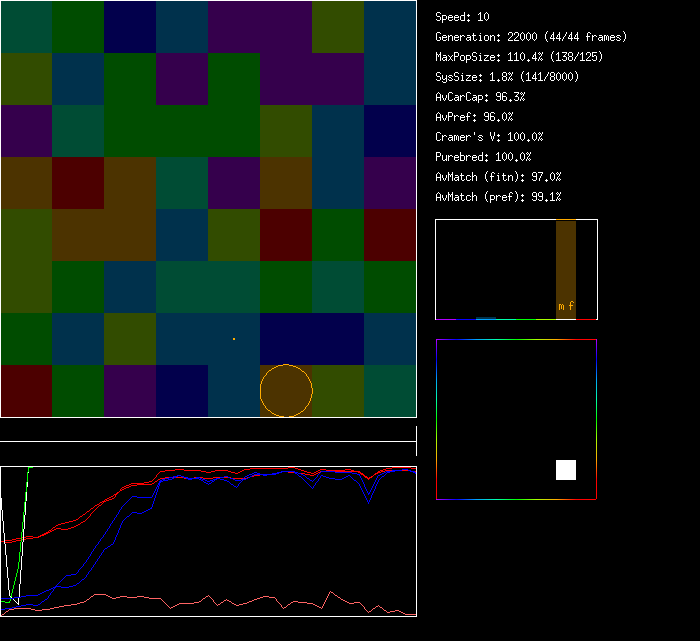Click the 'm' label in the histogram

tap(561, 306)
